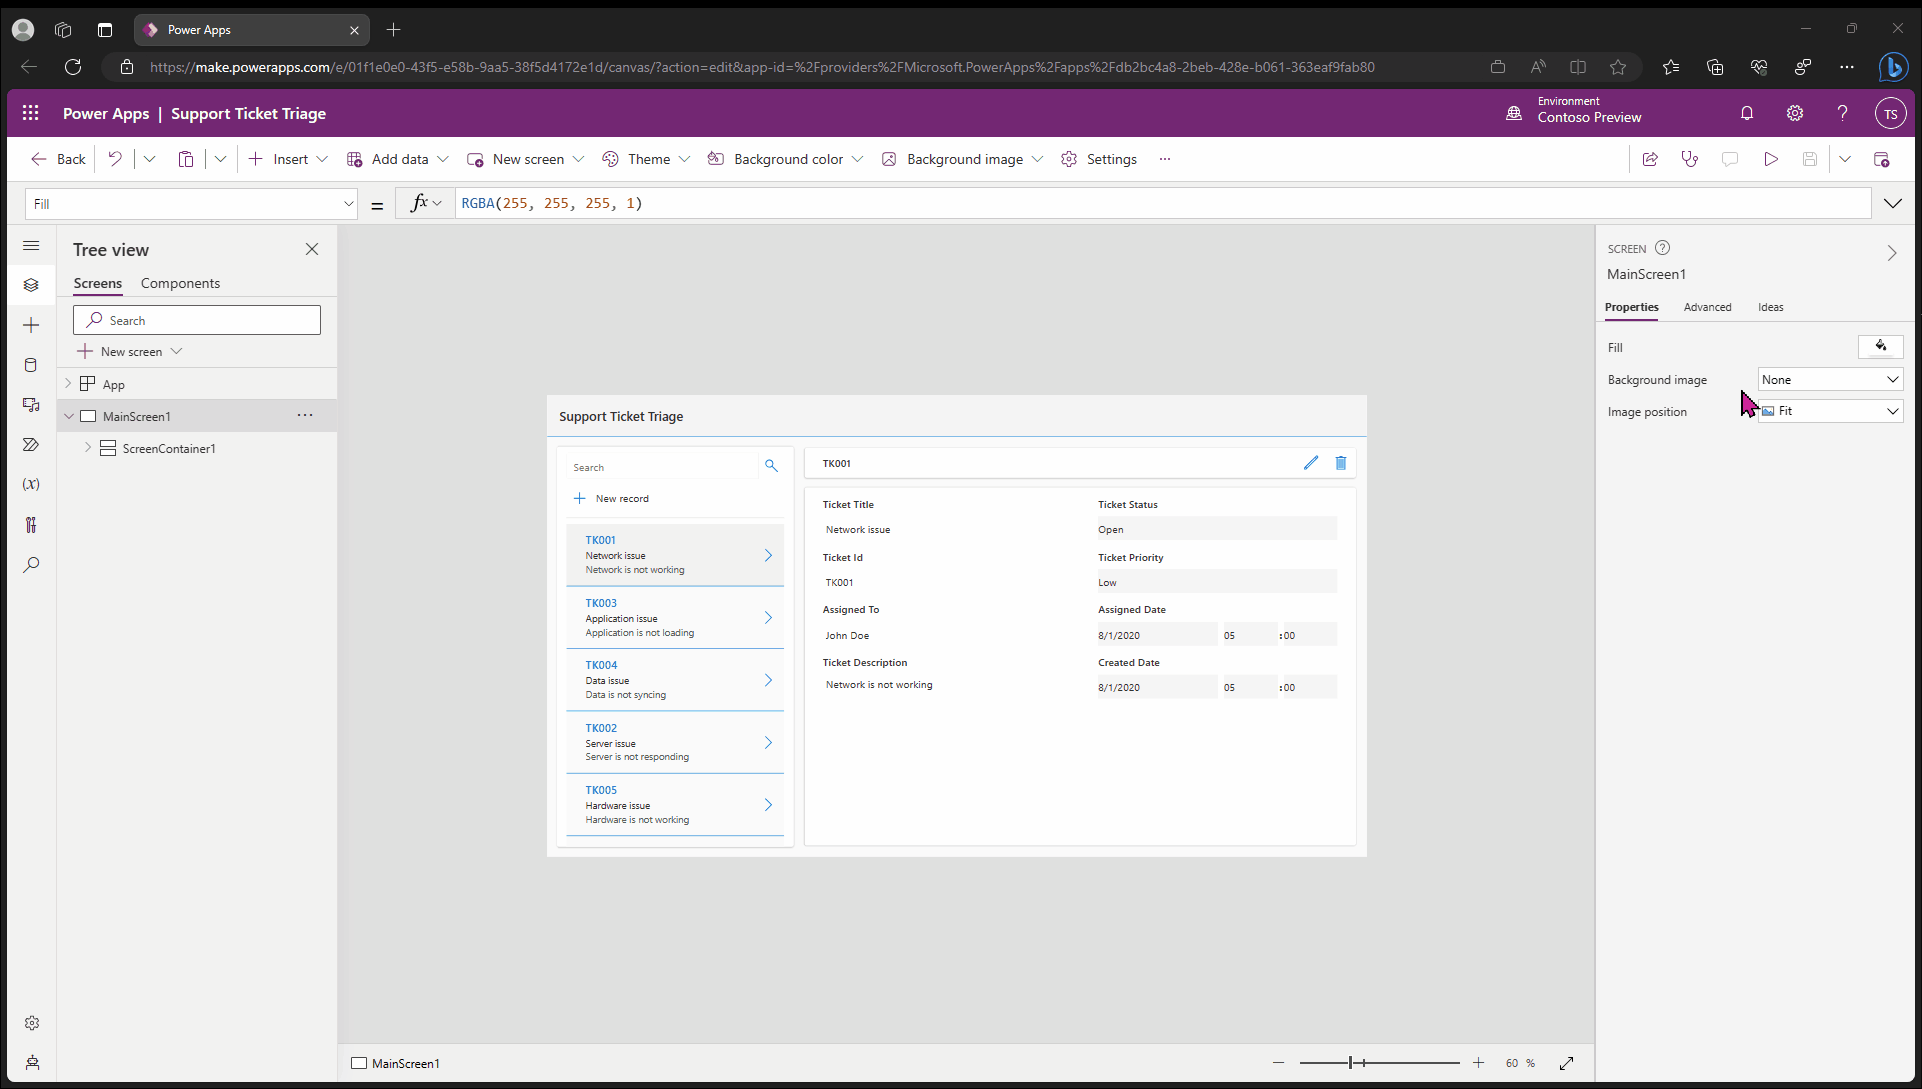Run the App checker stethoscope icon
1922x1089 pixels.
pos(1690,159)
